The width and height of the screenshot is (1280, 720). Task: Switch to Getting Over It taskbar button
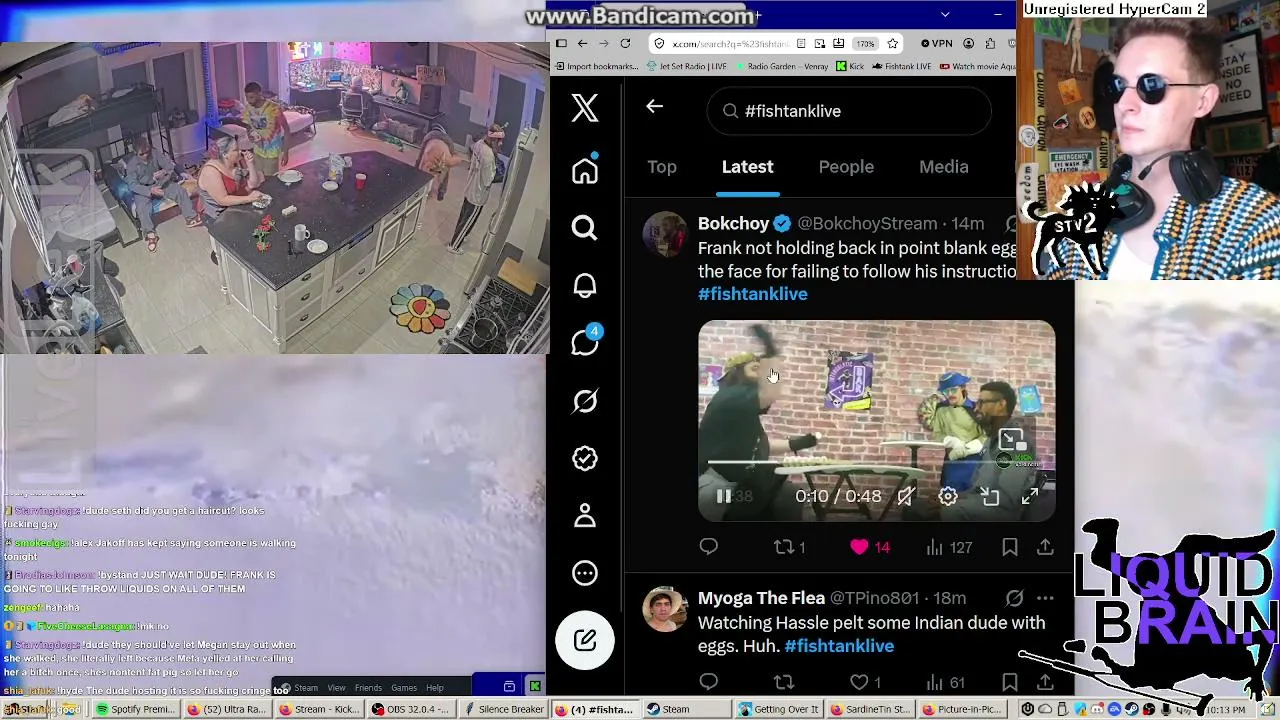coord(778,710)
